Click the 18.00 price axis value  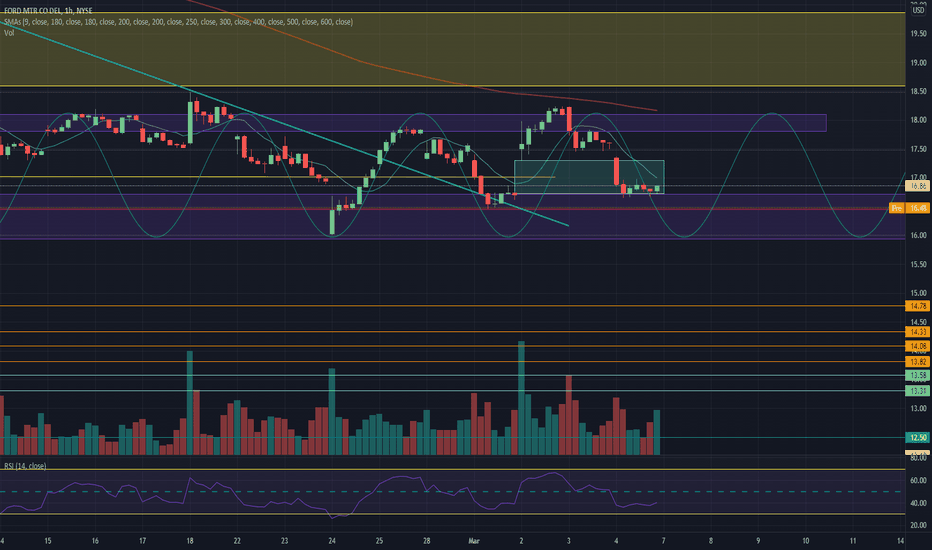pos(918,120)
